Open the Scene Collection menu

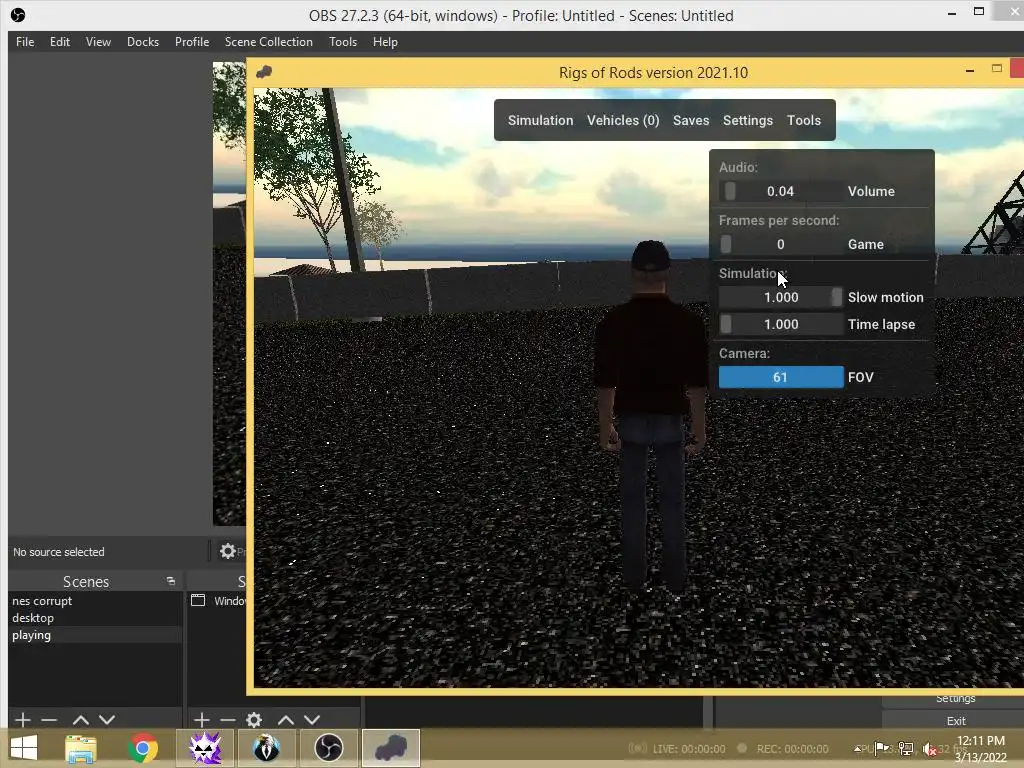tap(268, 42)
